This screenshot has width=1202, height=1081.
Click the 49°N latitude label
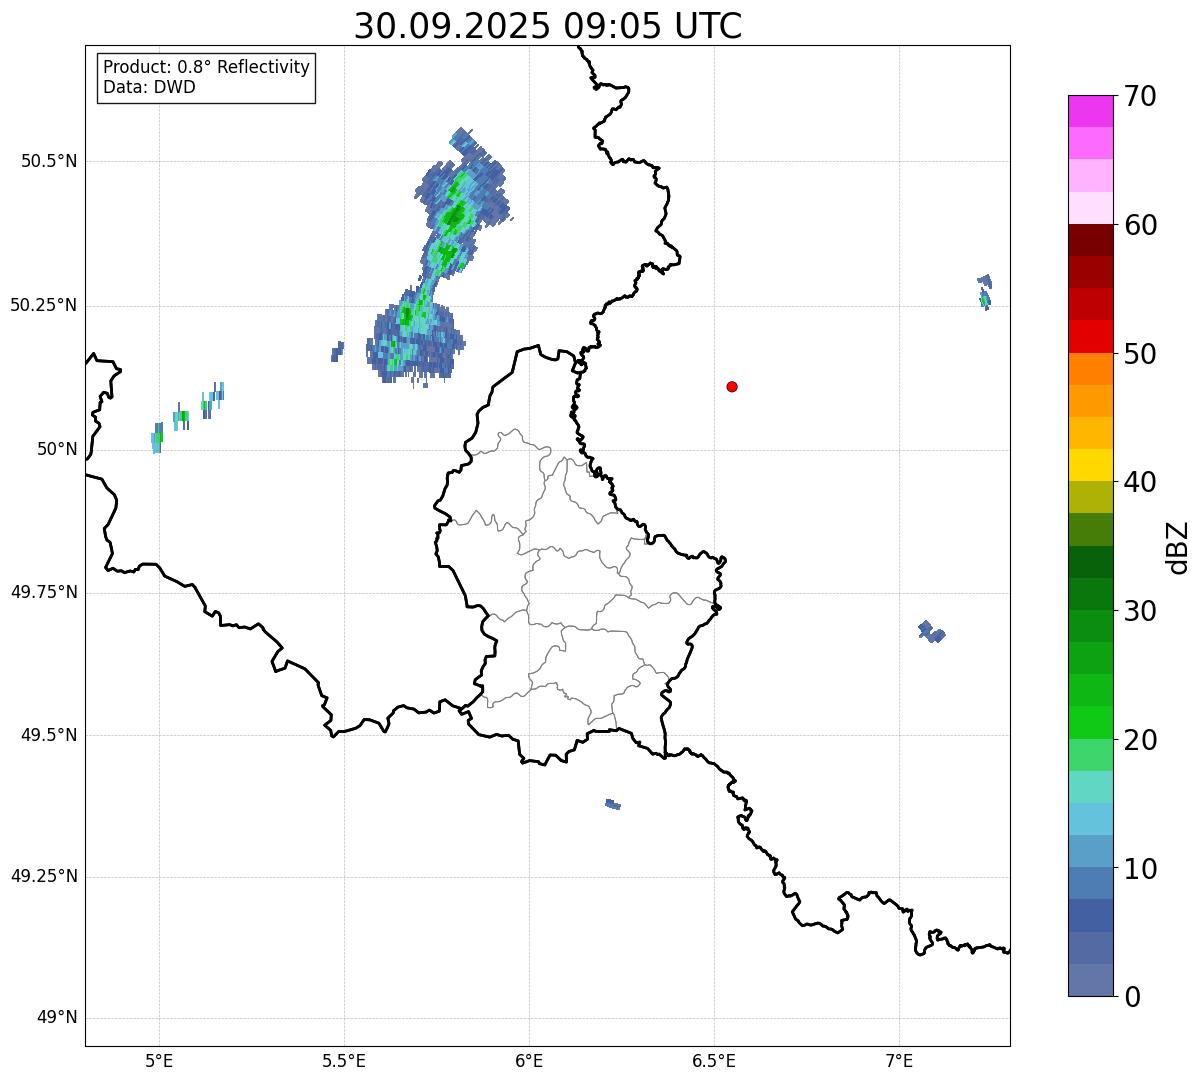point(57,1018)
